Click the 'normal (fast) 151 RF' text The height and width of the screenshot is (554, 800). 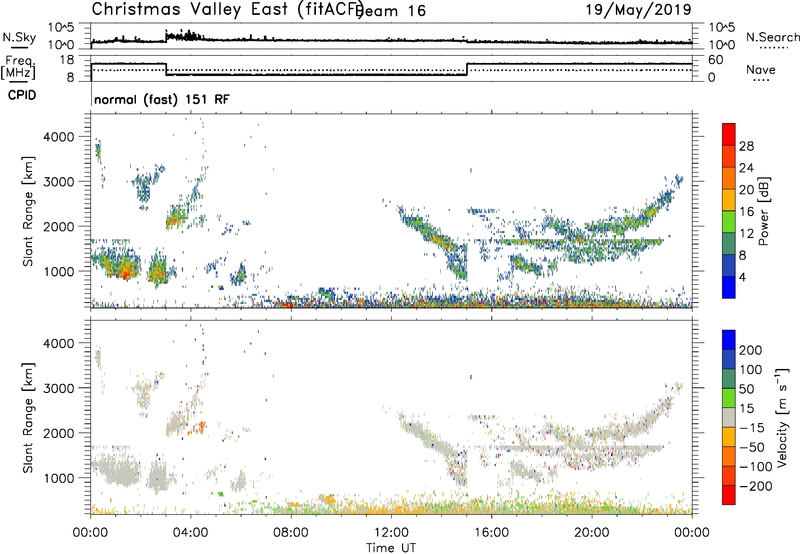point(162,99)
